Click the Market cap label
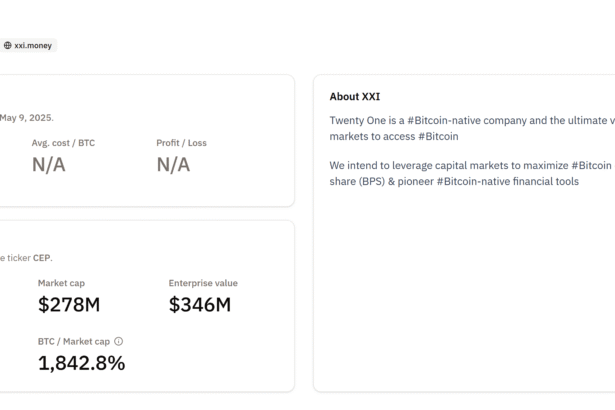Screen dimensions: 615x410 pyautogui.click(x=61, y=283)
